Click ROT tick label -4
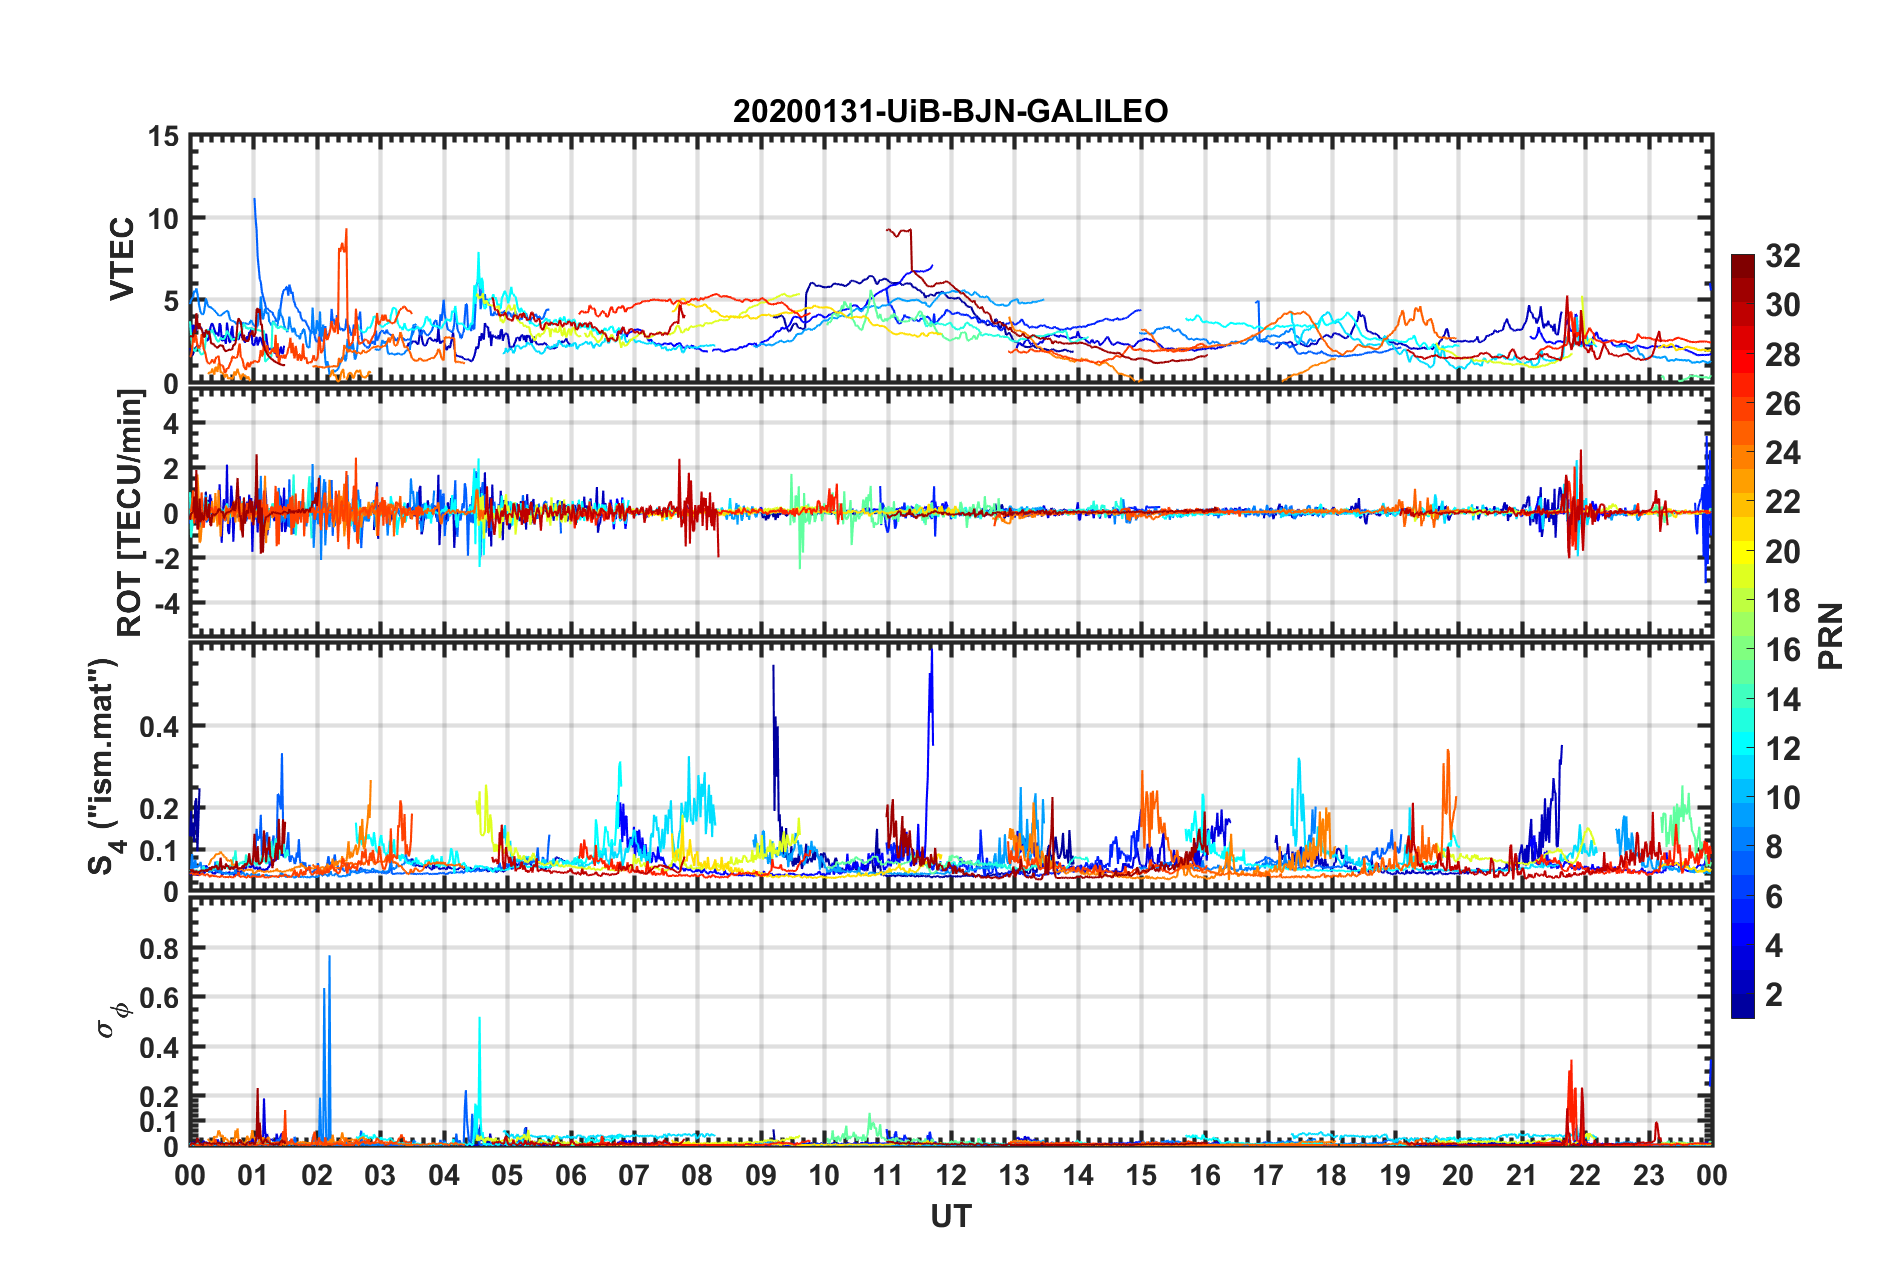Screen dimensions: 1902x1272 (x=166, y=604)
